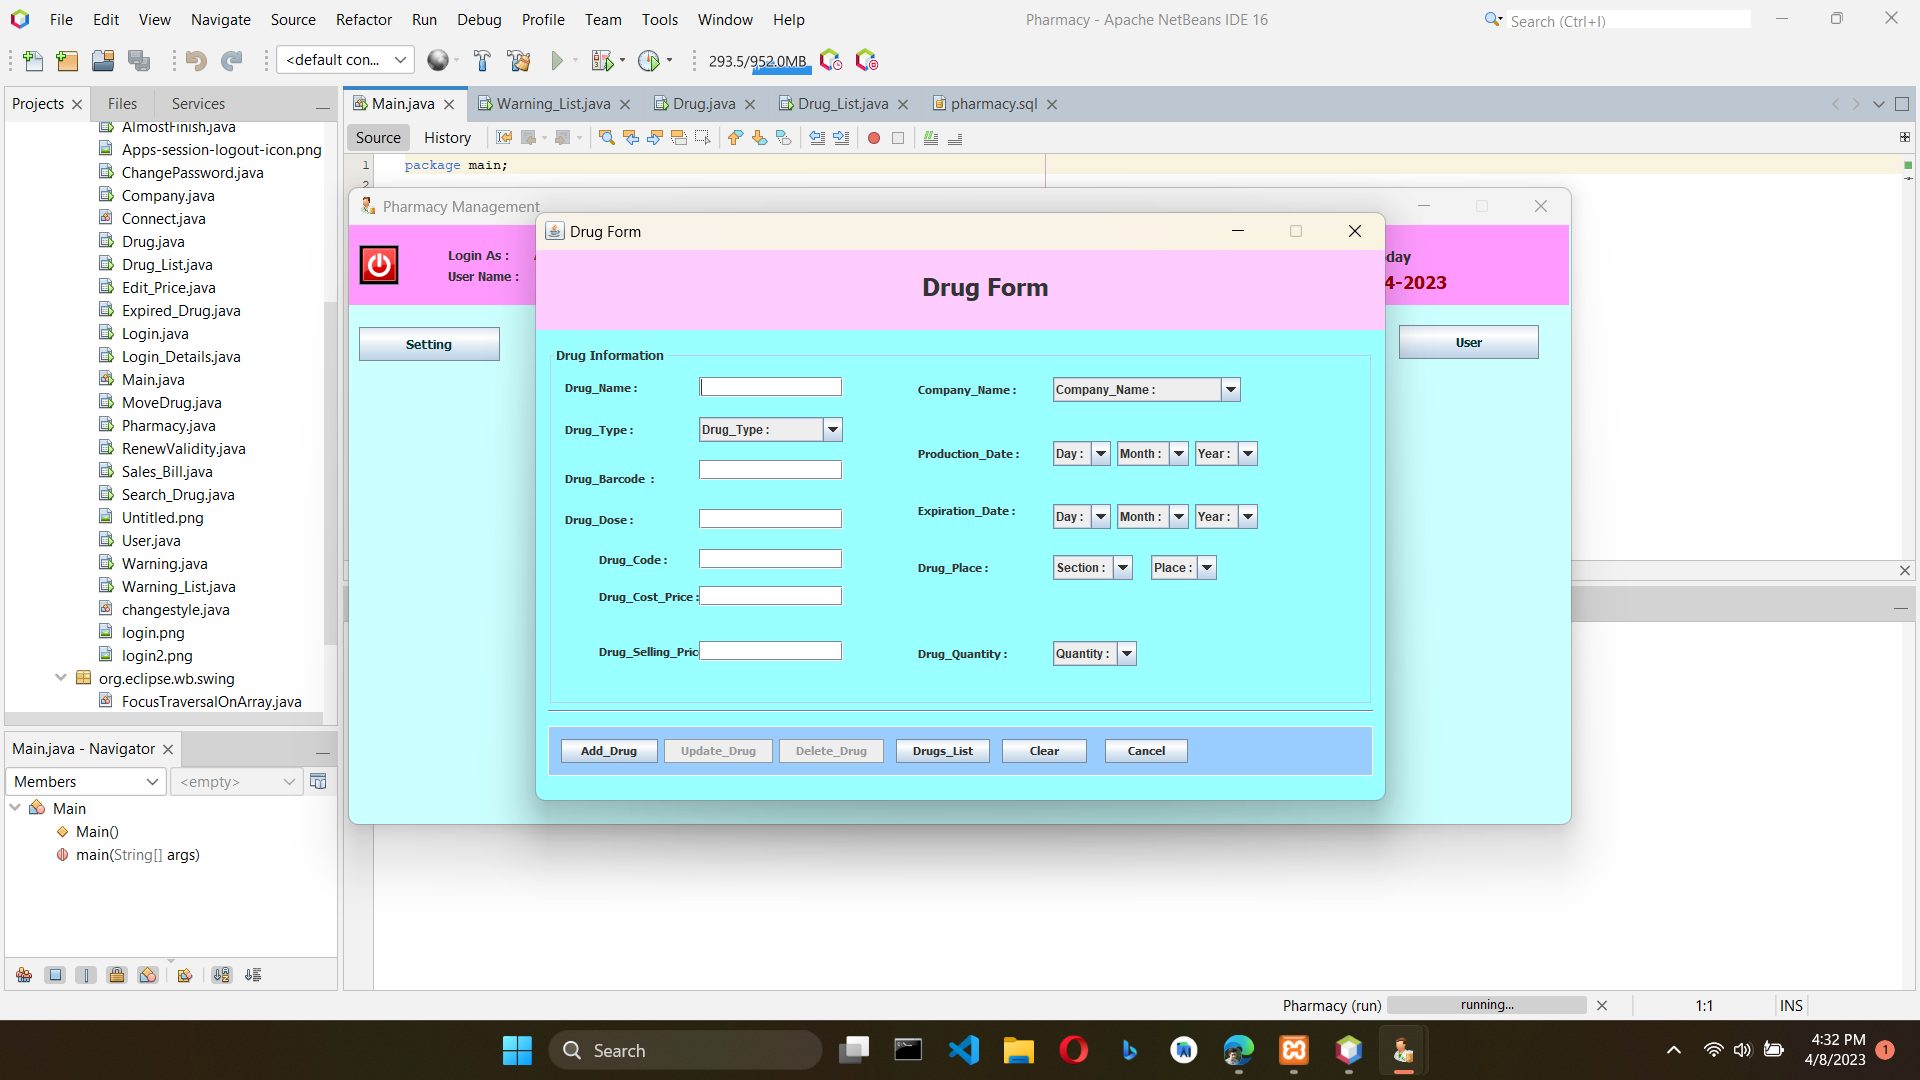
Task: Click inside the Drug_Name text field
Action: (770, 386)
